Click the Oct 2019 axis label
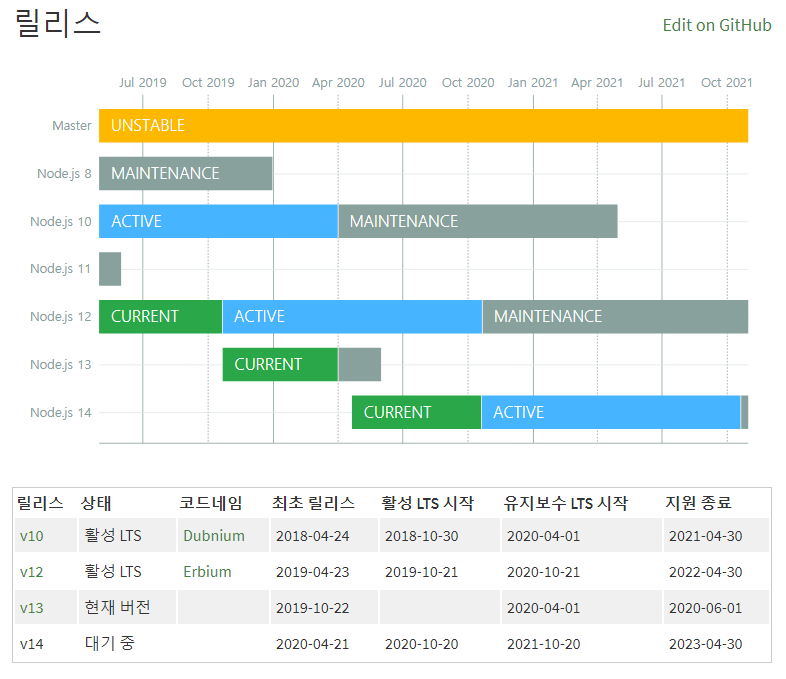 (x=208, y=83)
